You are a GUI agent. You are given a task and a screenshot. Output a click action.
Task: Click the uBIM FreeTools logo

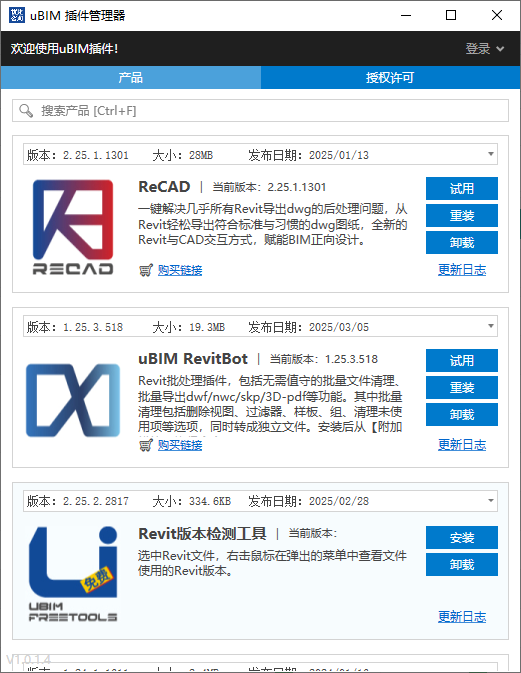click(x=73, y=574)
